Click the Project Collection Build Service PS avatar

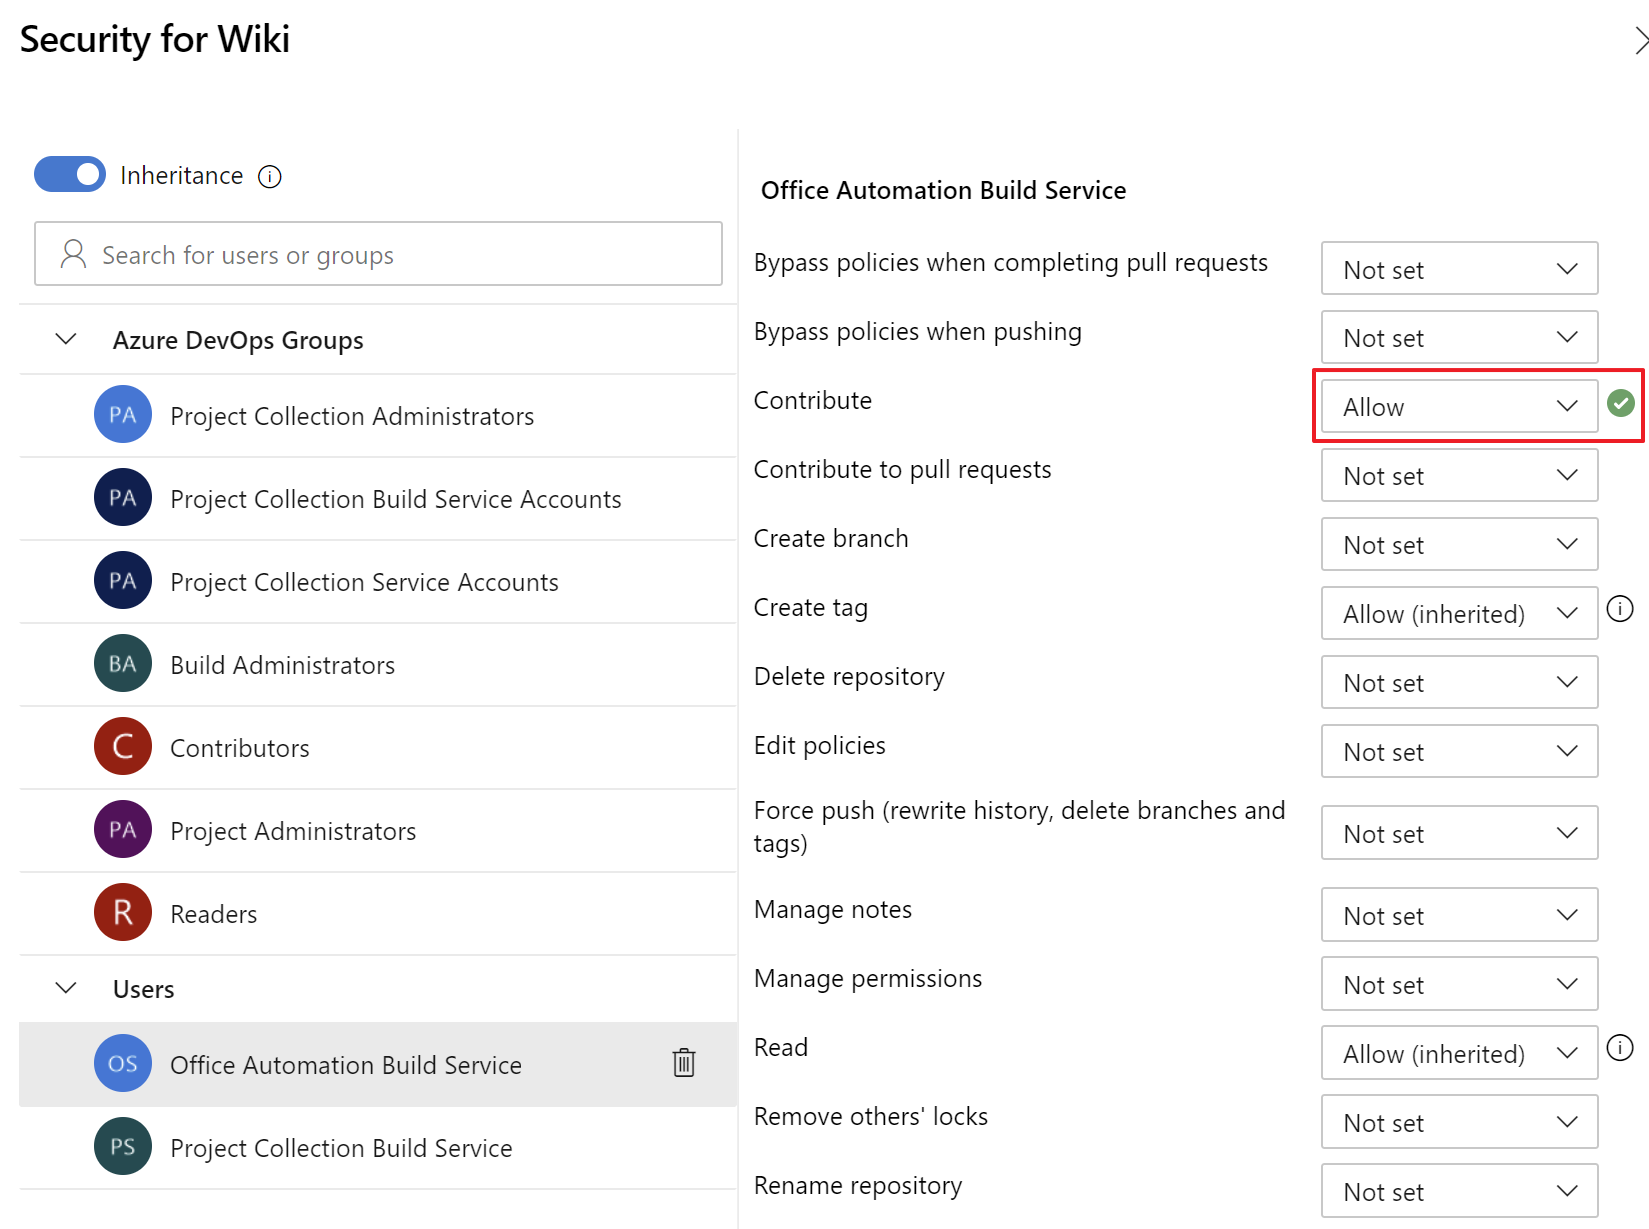(x=123, y=1146)
